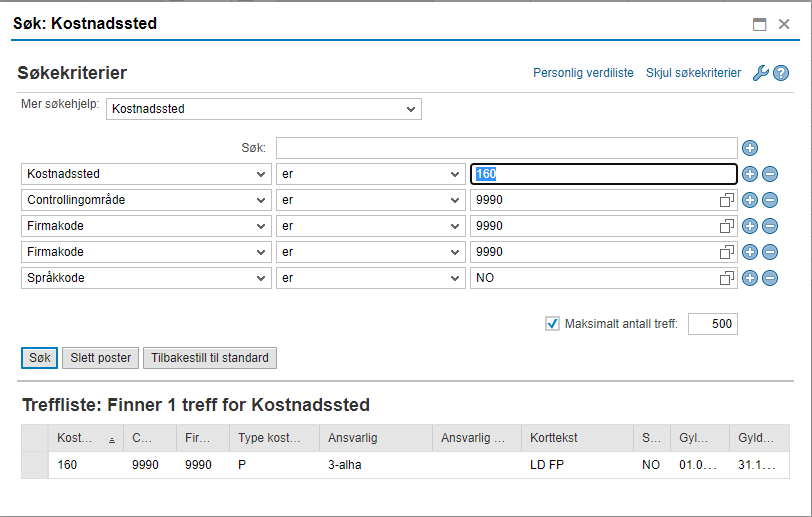The image size is (812, 517).
Task: Click the Fir... column header
Action: (x=203, y=438)
